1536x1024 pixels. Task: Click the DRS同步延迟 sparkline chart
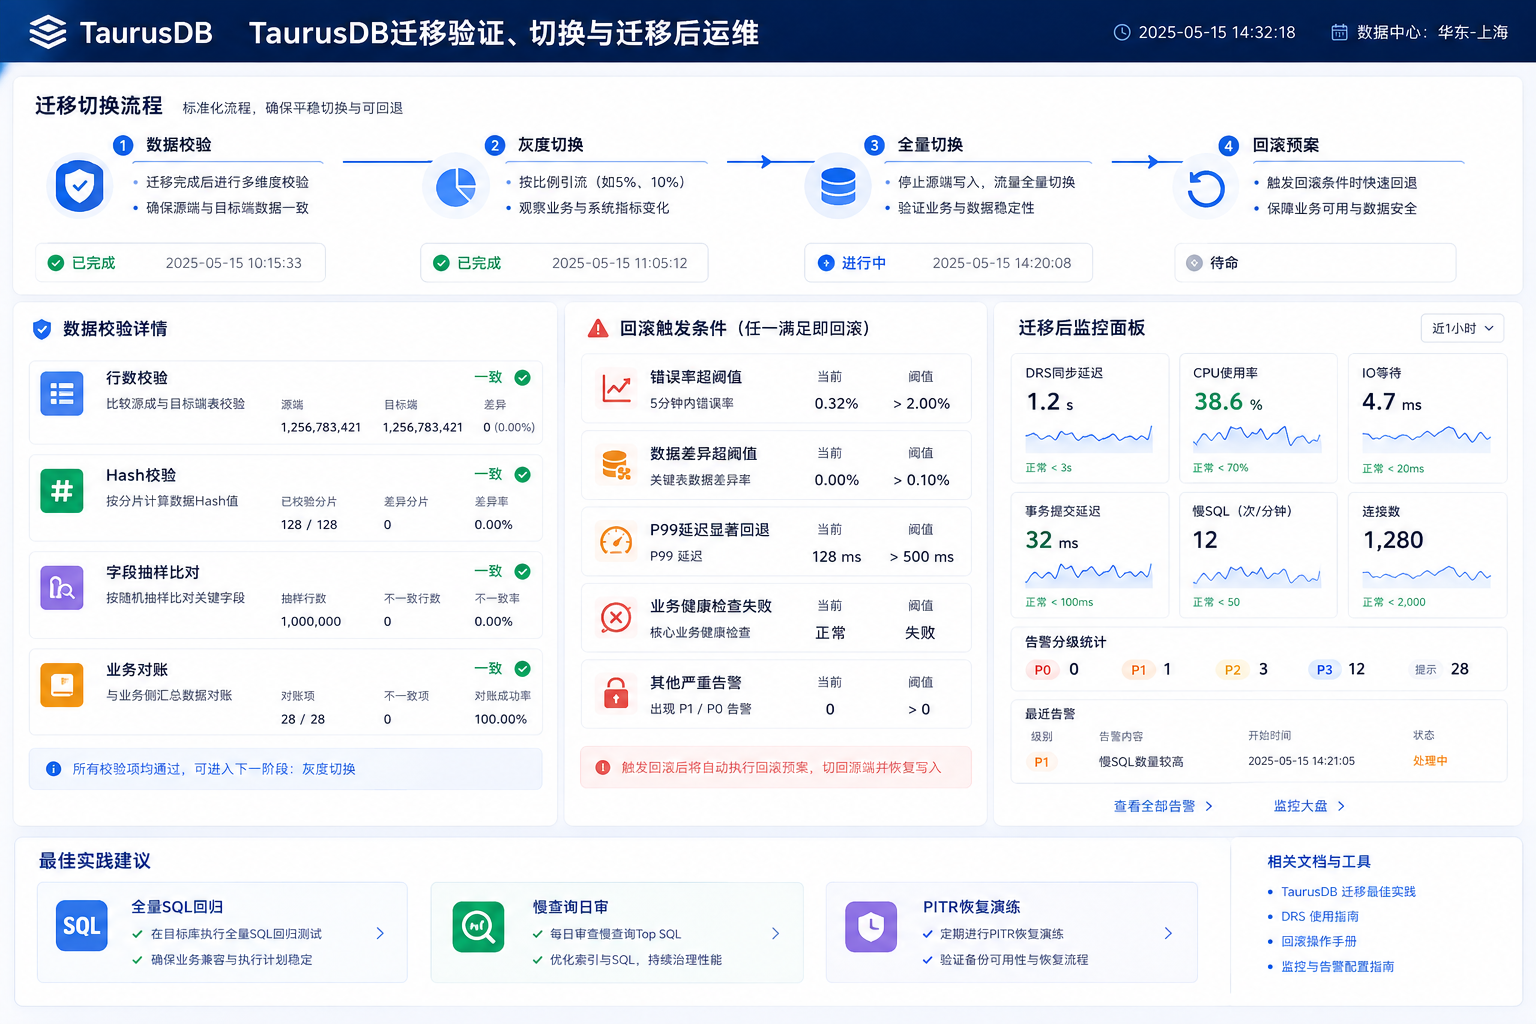(1089, 438)
